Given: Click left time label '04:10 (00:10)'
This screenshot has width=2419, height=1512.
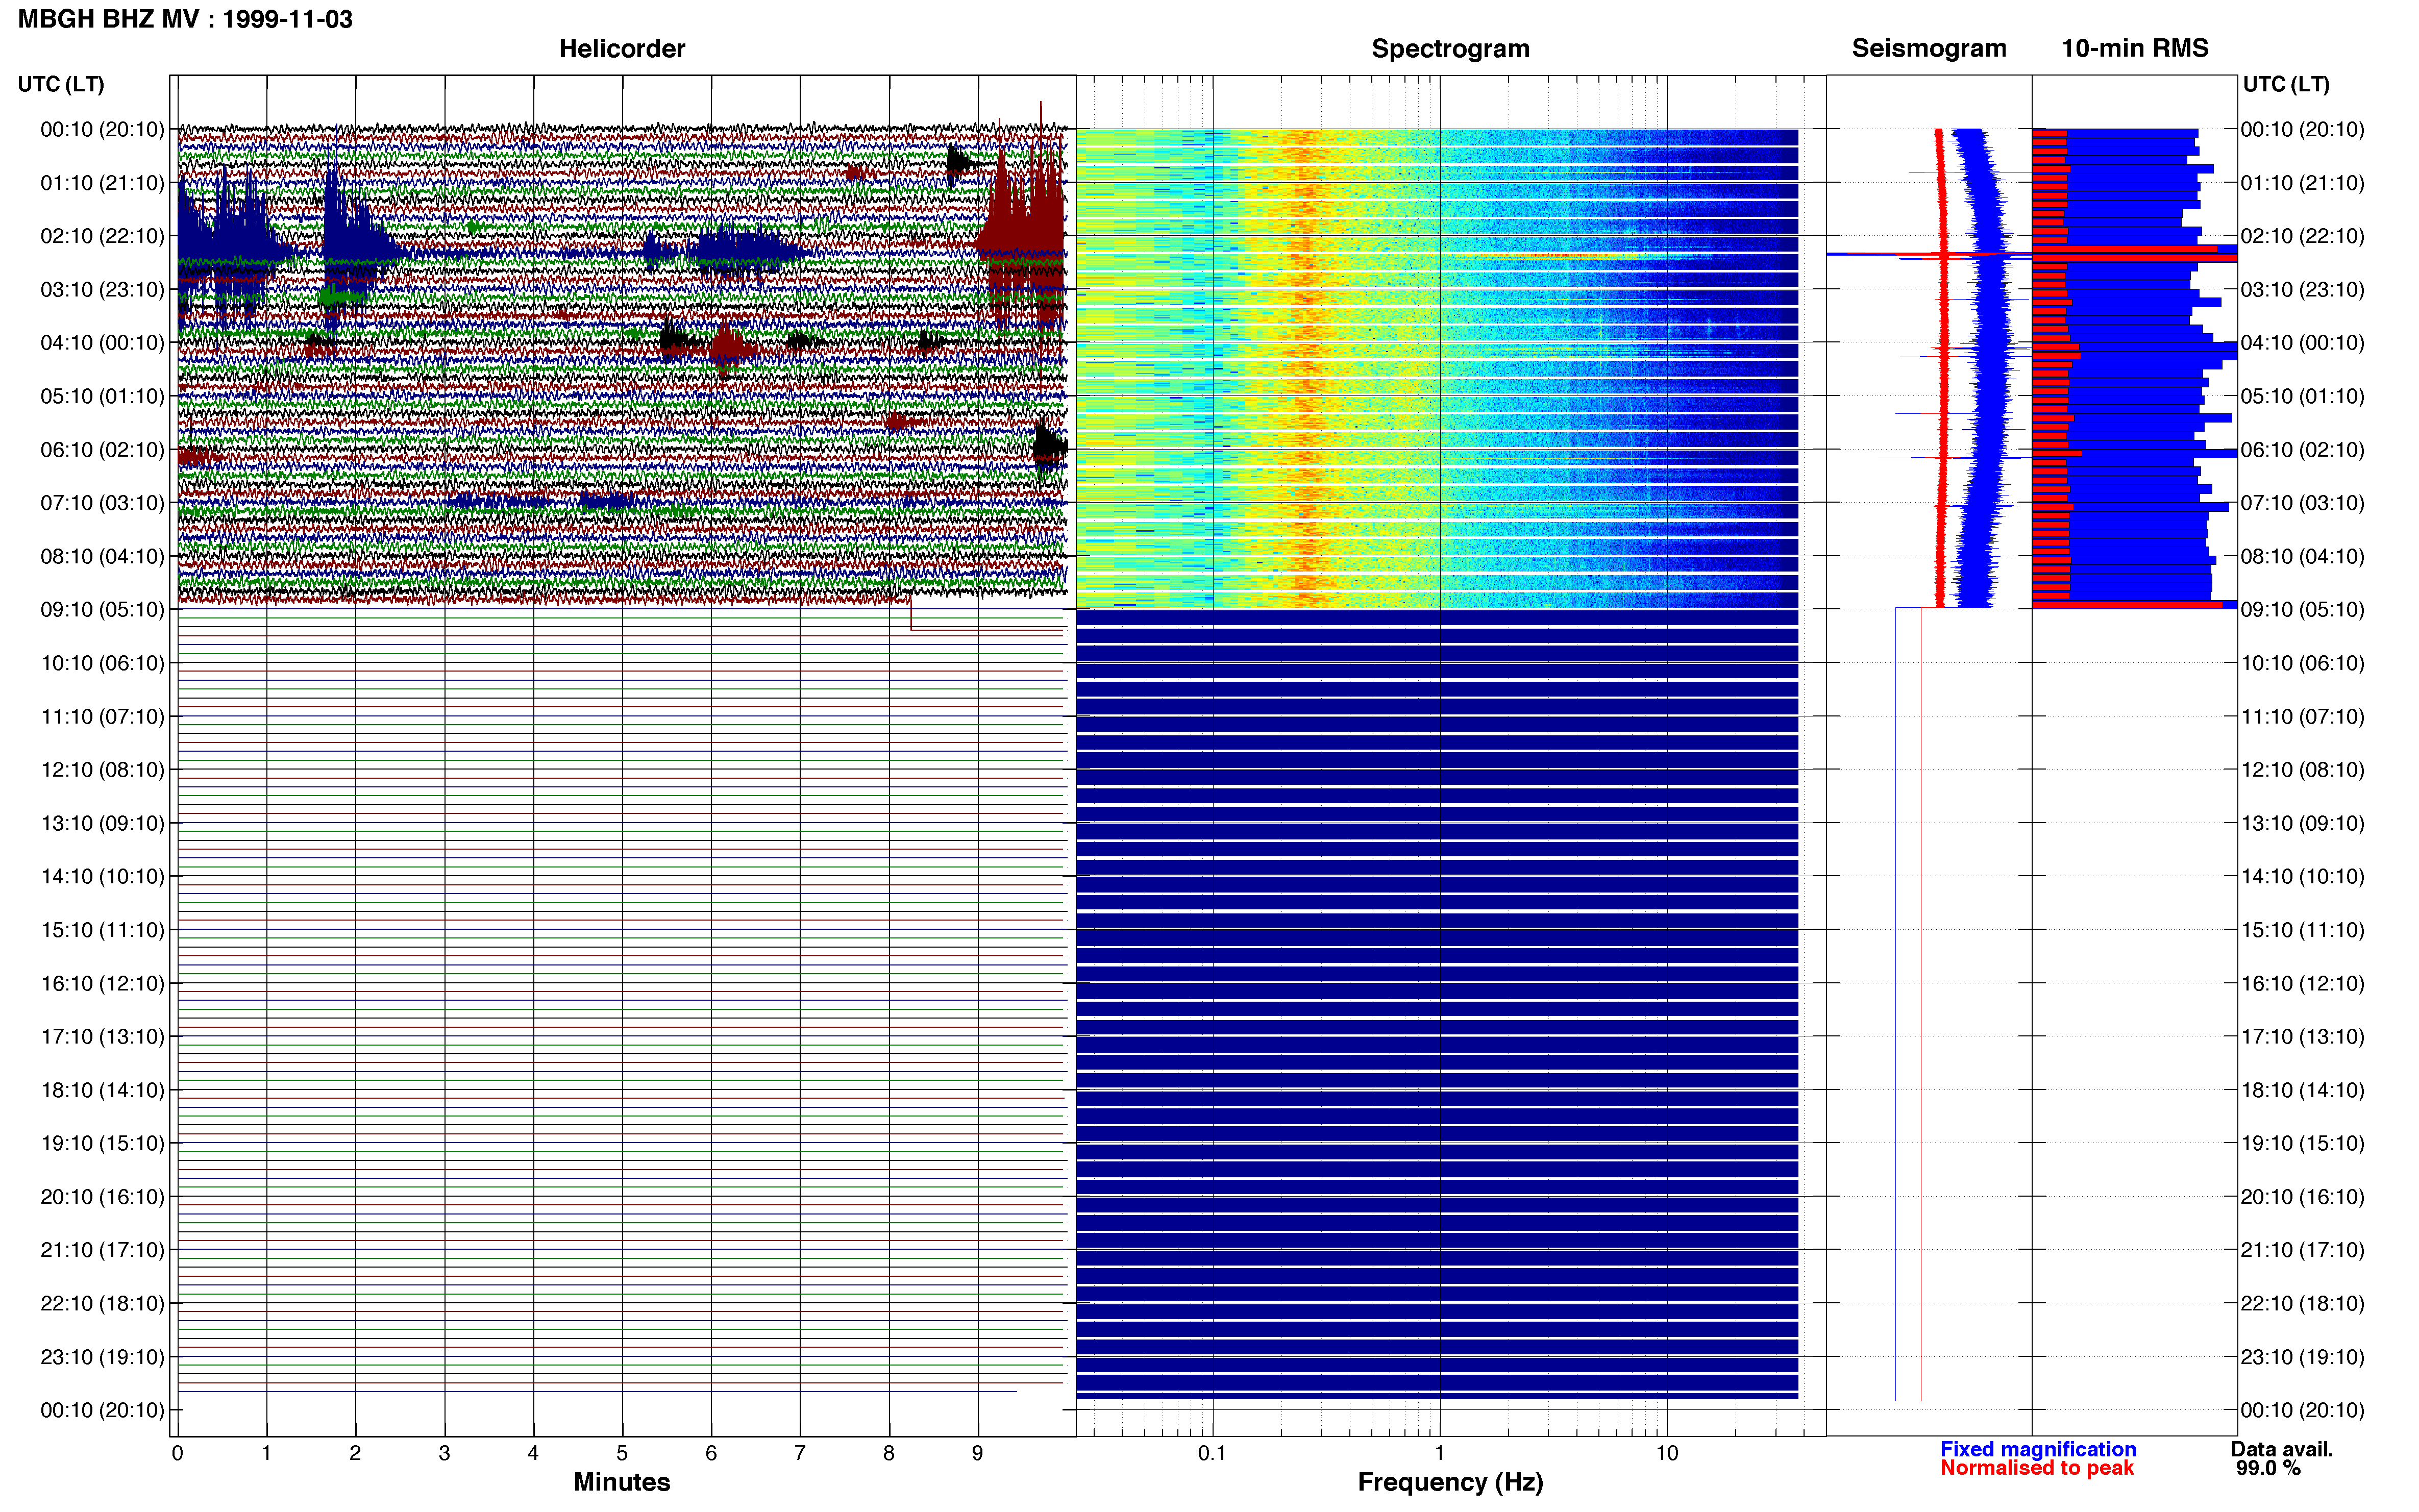Looking at the screenshot, I should tap(102, 343).
